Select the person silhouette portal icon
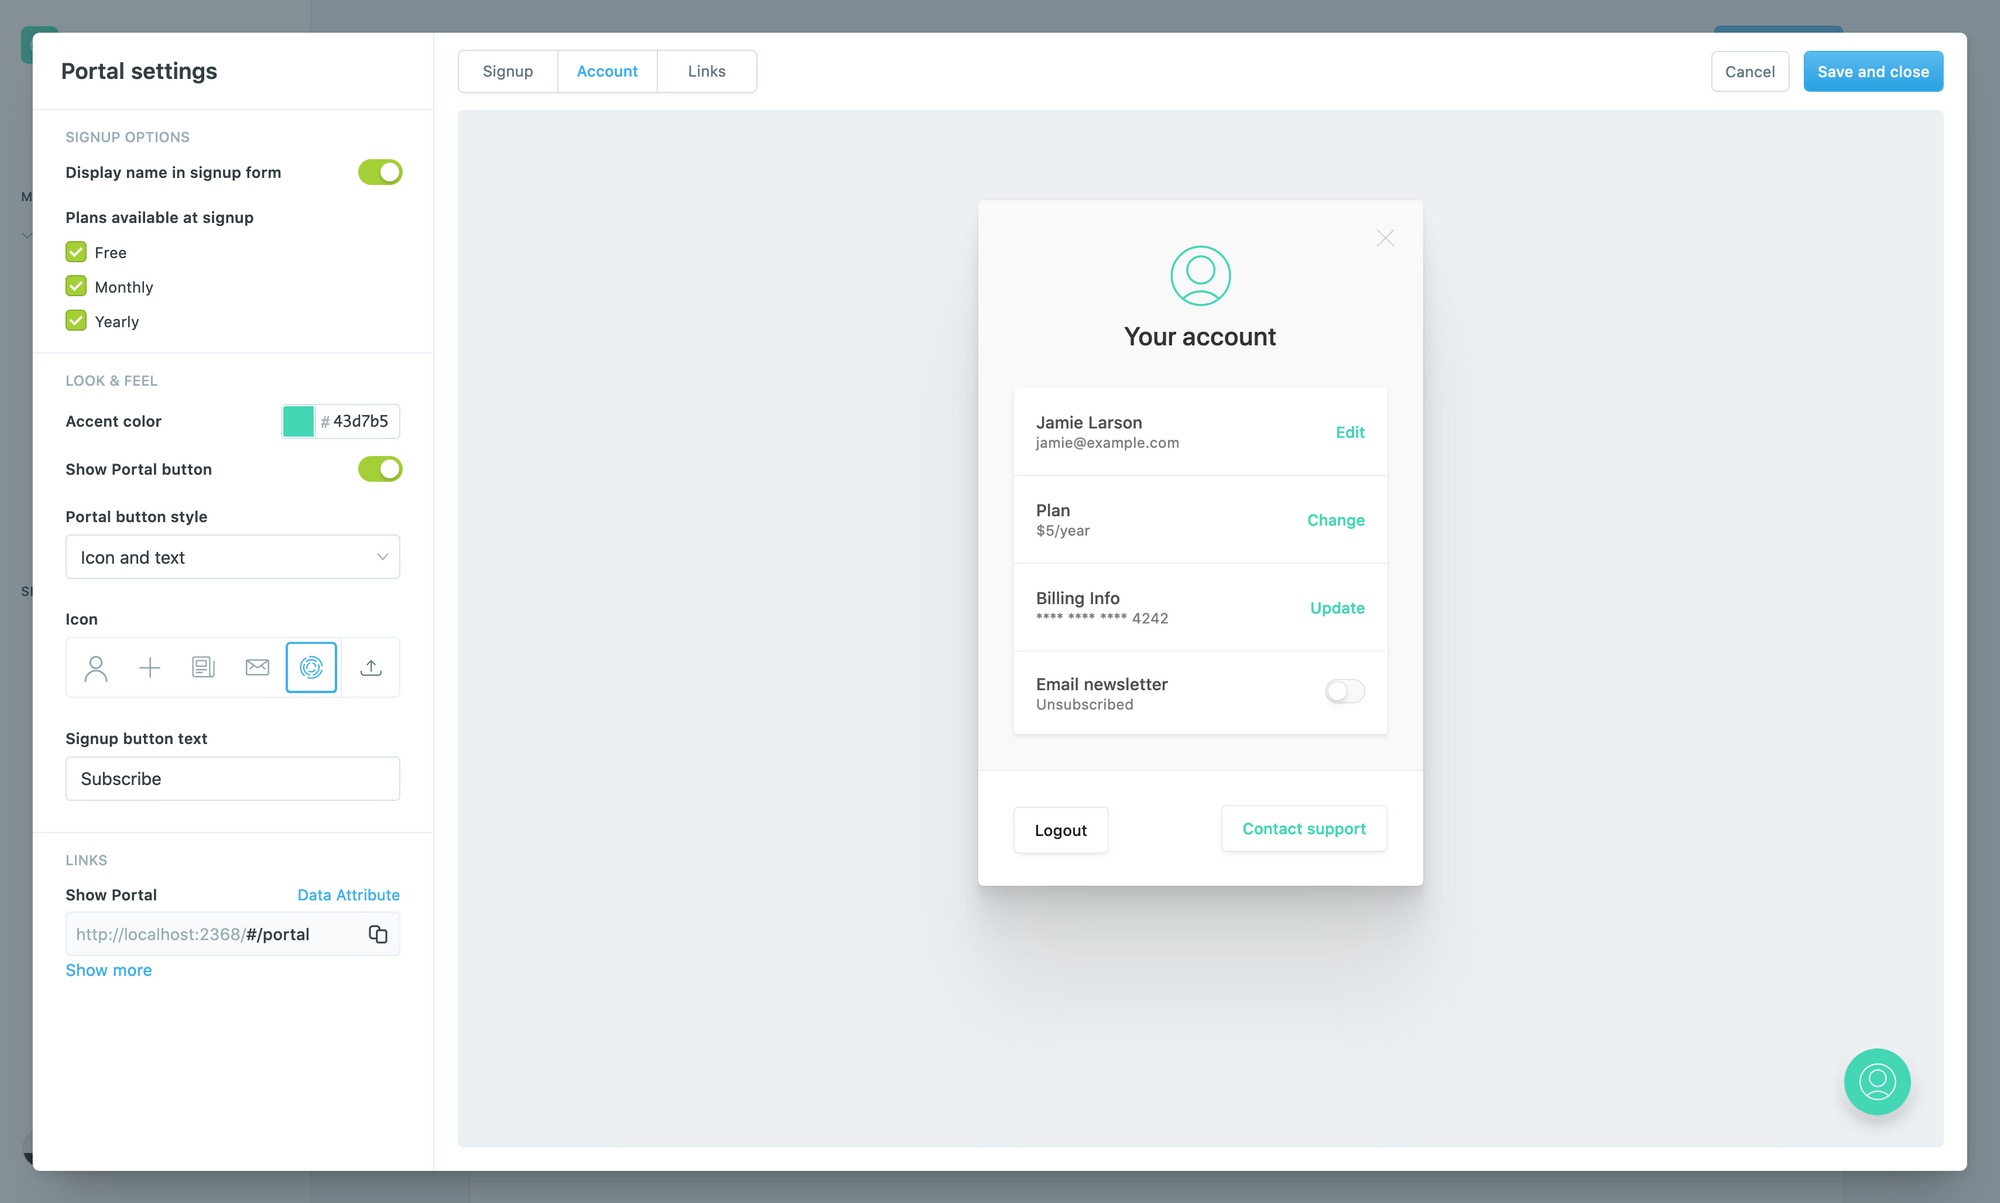 [x=96, y=668]
